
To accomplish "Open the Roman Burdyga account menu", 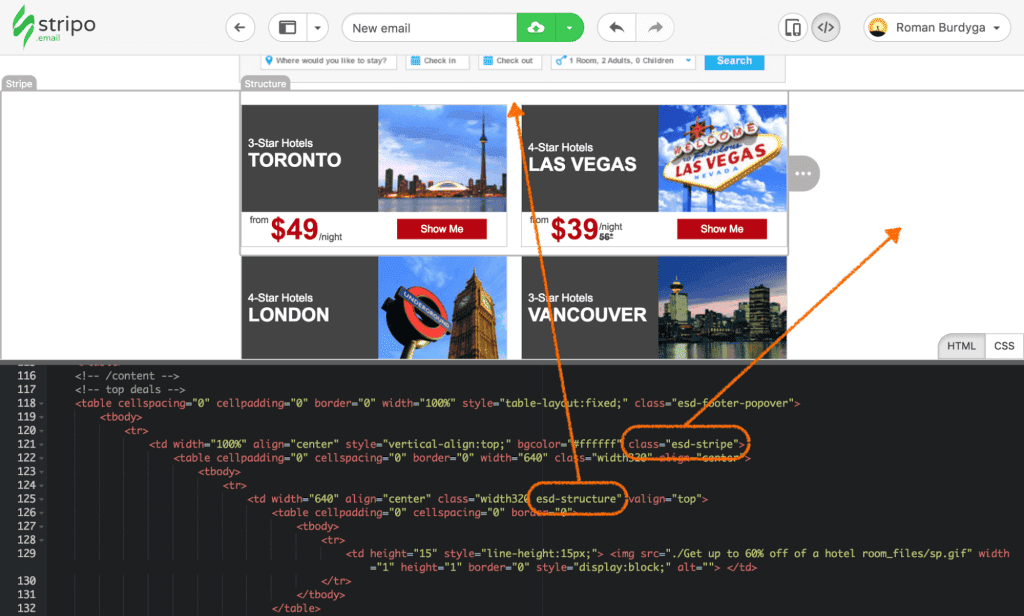I will (937, 28).
